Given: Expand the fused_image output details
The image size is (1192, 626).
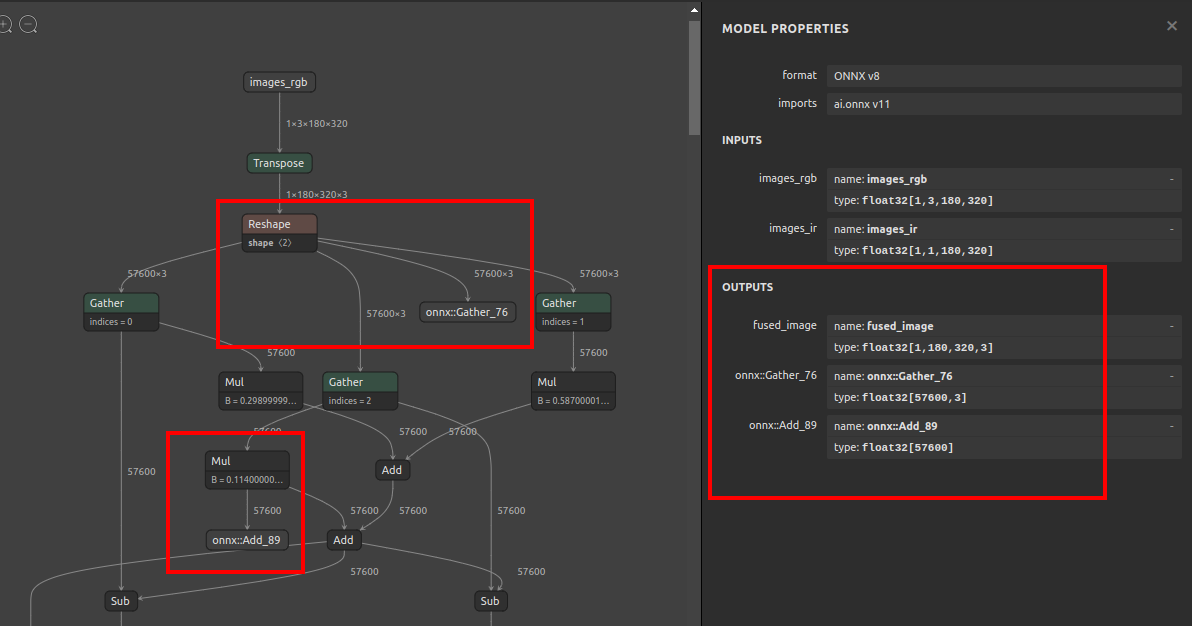Looking at the screenshot, I should pyautogui.click(x=1171, y=326).
